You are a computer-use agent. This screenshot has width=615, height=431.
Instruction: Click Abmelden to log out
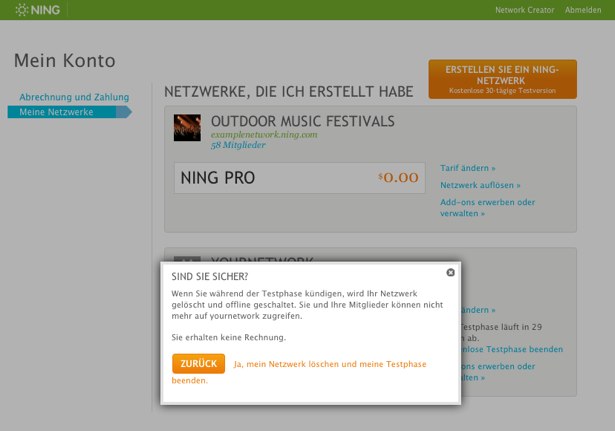point(583,10)
